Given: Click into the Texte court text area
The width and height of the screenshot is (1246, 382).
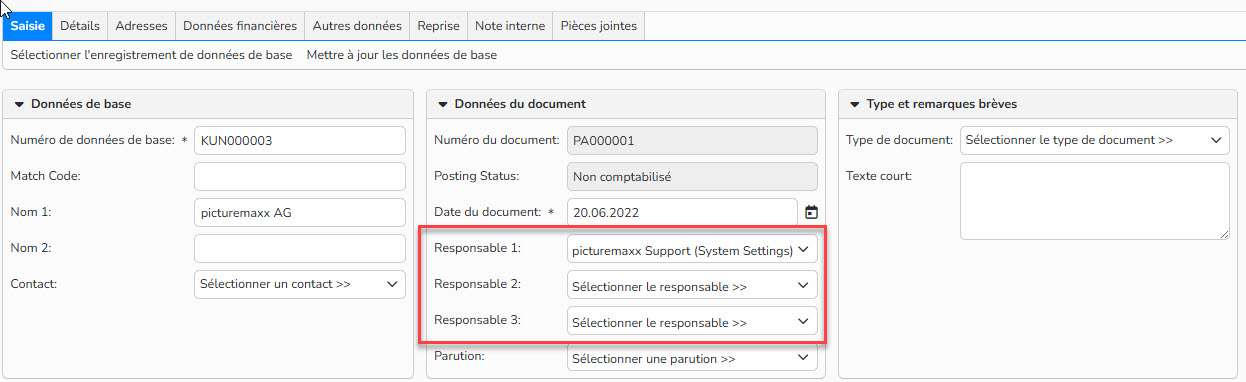Looking at the screenshot, I should tap(1094, 201).
